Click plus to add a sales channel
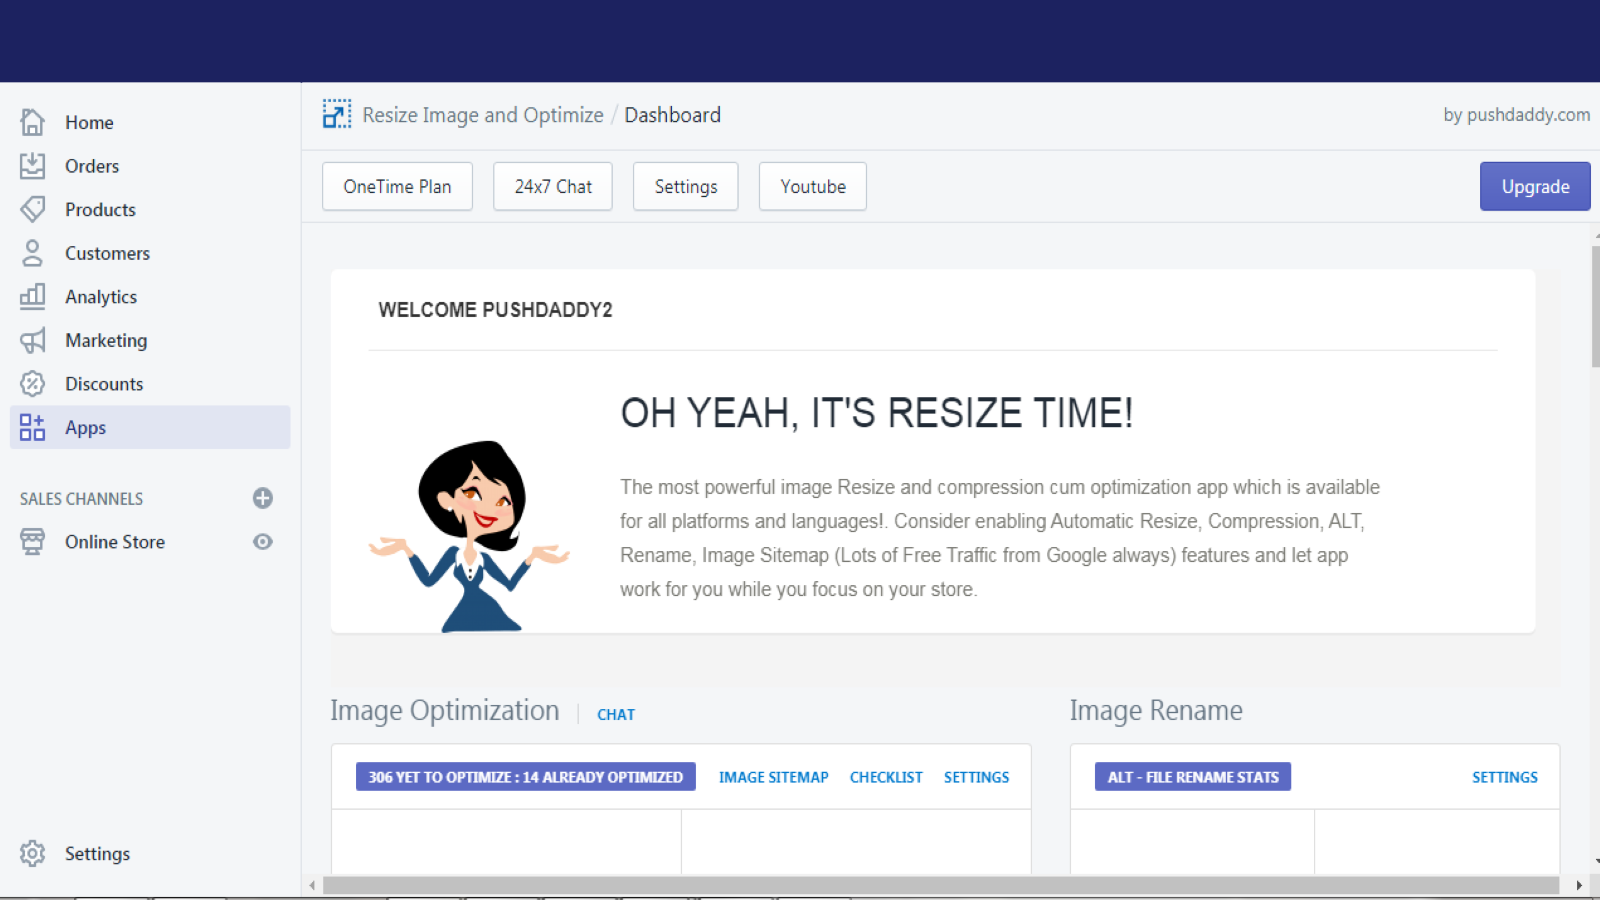 262,498
